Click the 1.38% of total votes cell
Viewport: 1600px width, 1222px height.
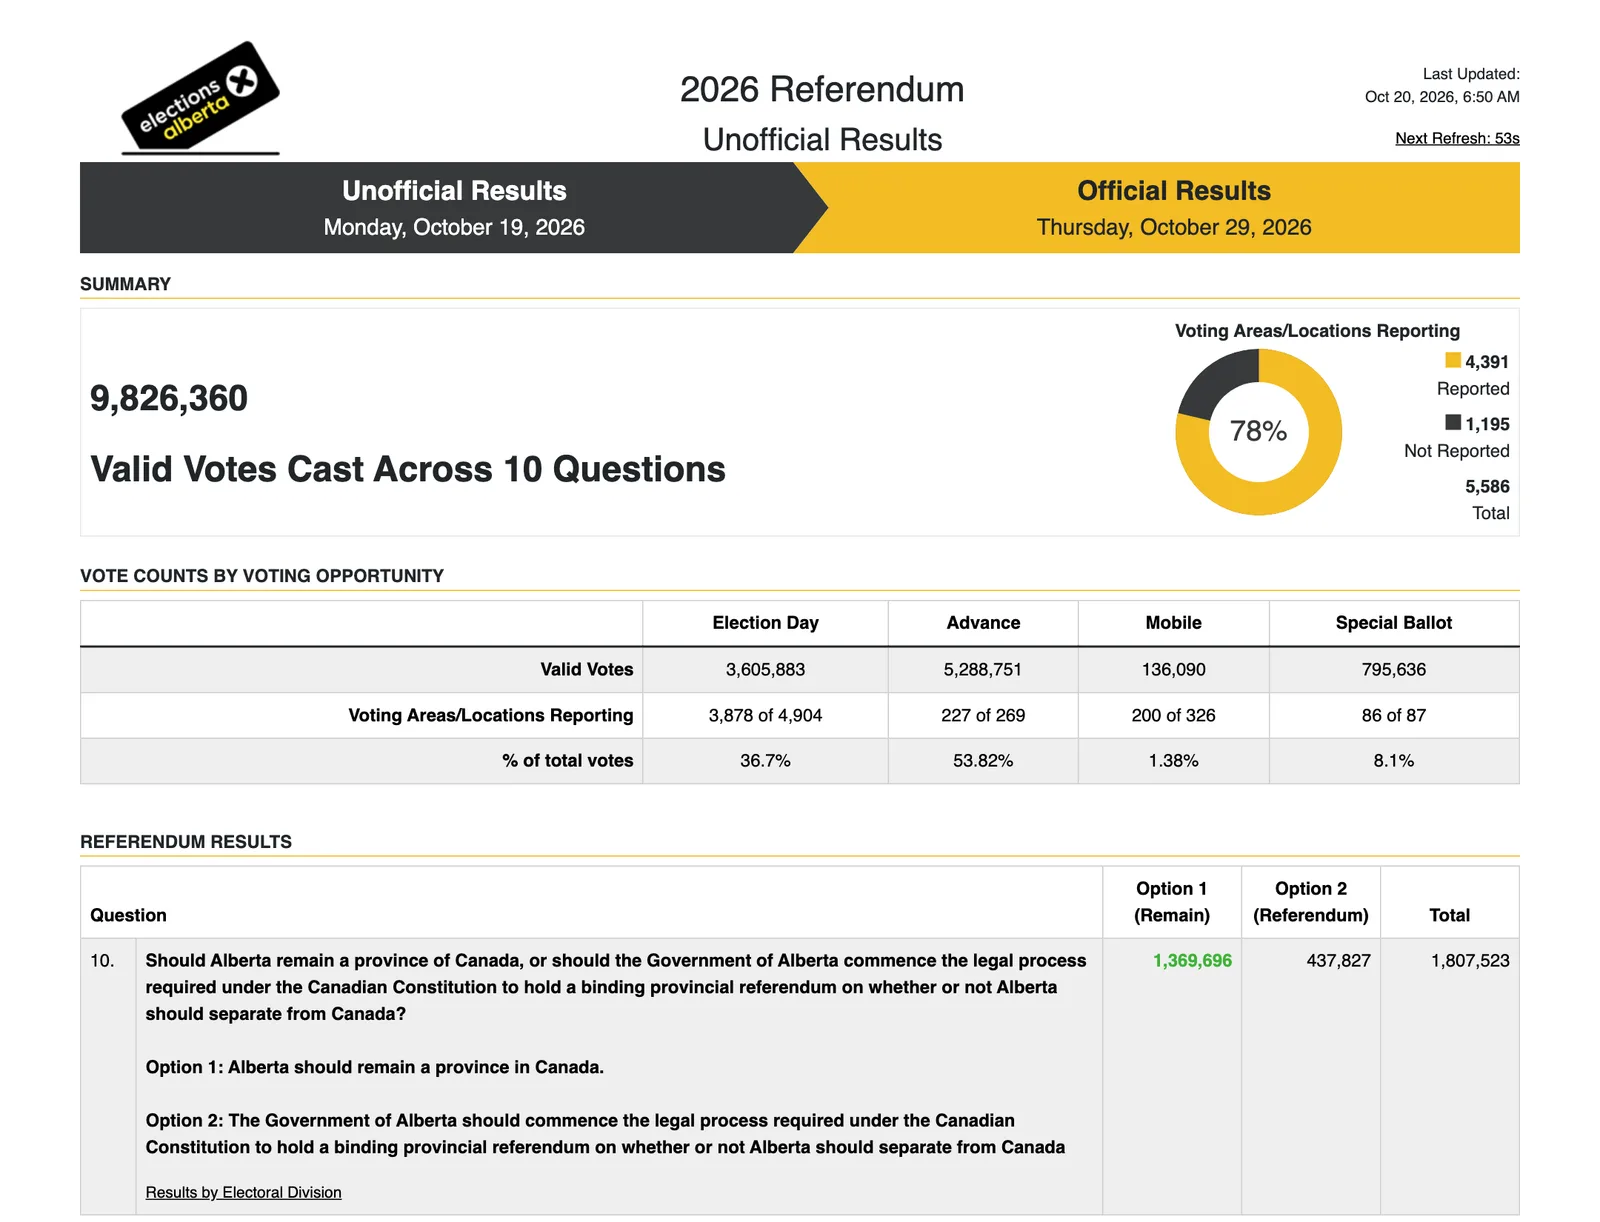click(x=1173, y=761)
